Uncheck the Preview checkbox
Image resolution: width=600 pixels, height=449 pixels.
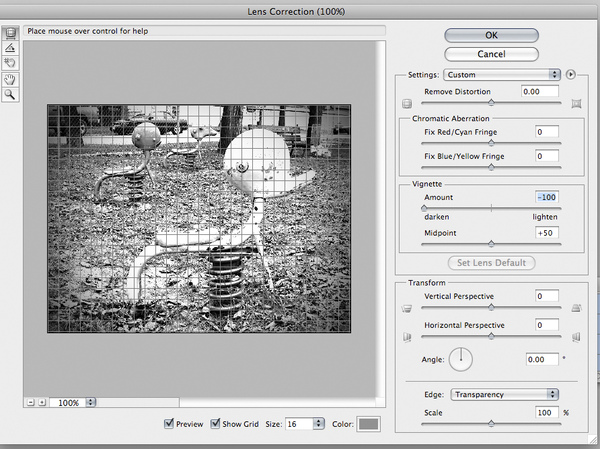169,423
